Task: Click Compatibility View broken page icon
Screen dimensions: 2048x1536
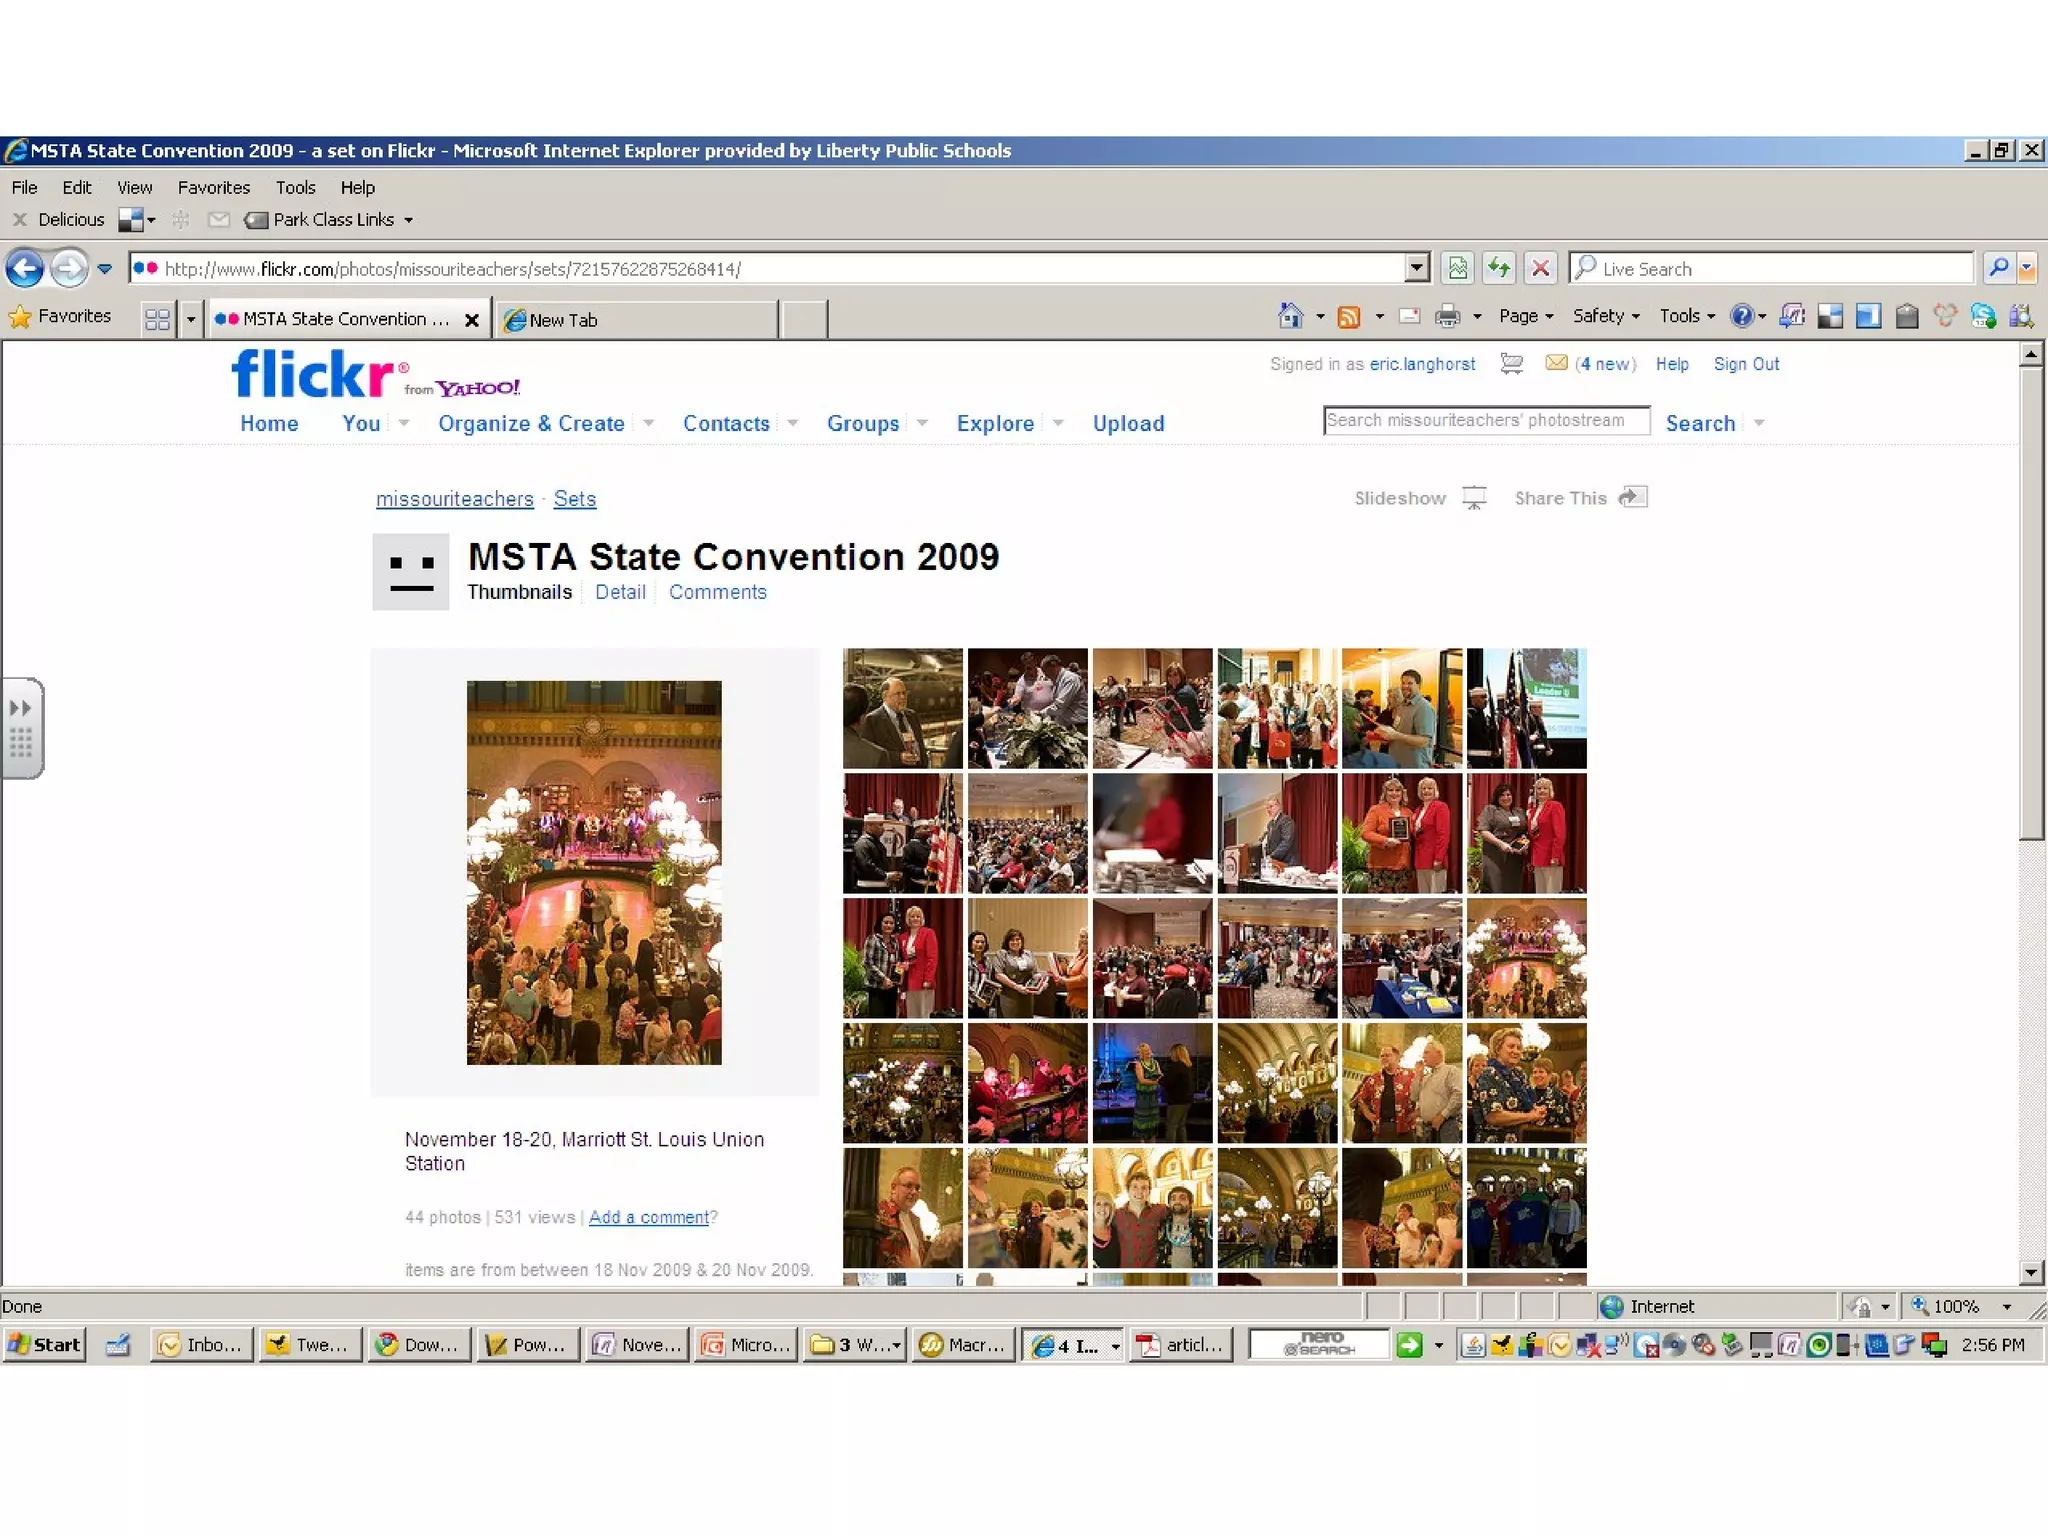Action: point(1458,268)
